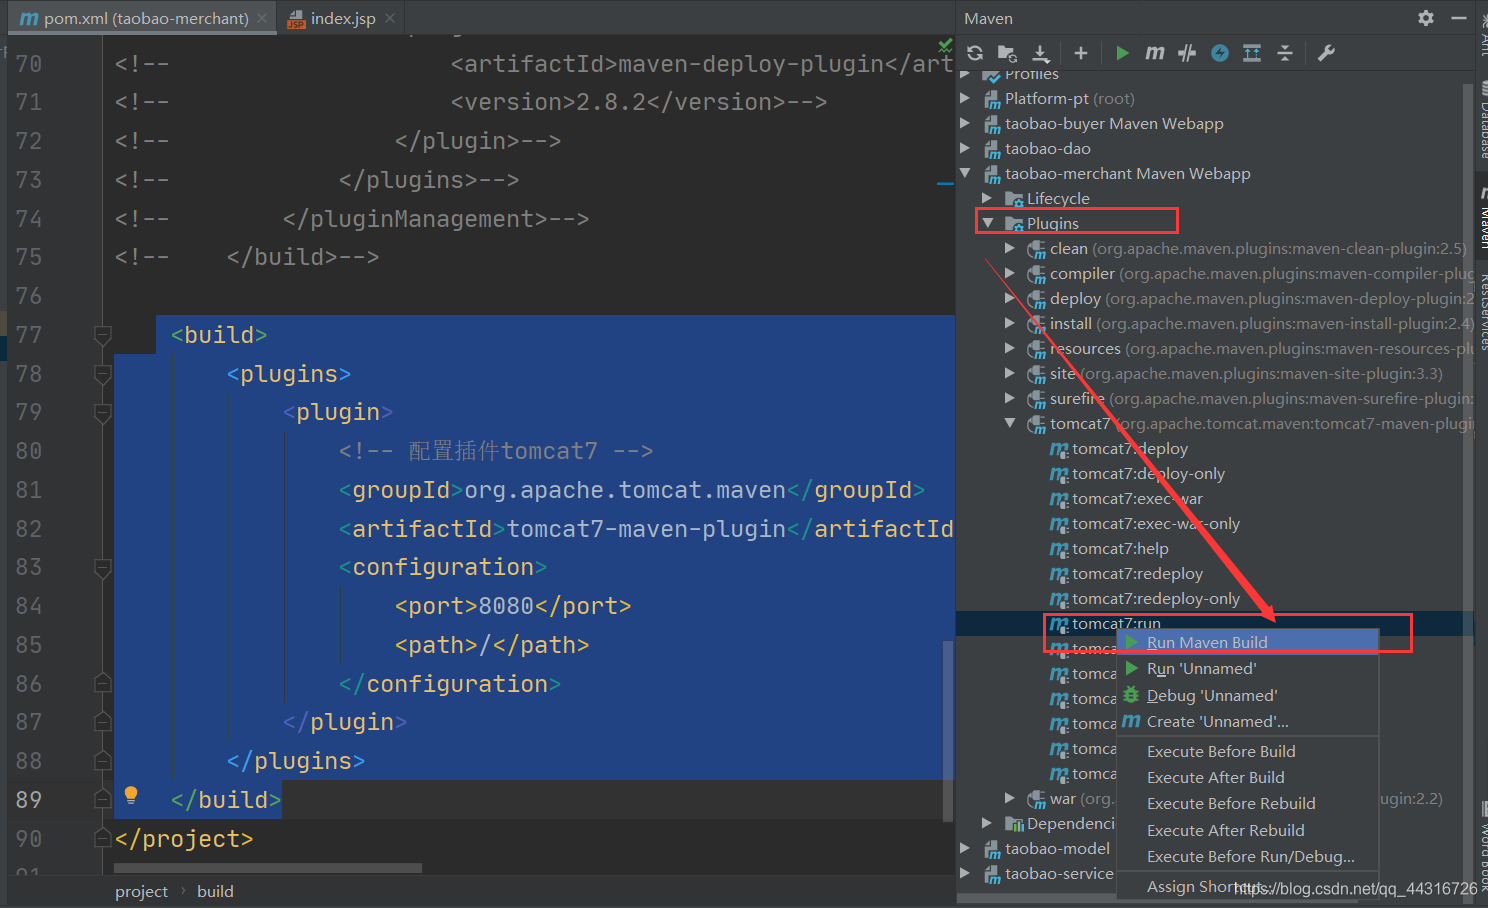Viewport: 1488px width, 908px height.
Task: Click the Show Dependencies diagram icon
Action: tap(1252, 53)
